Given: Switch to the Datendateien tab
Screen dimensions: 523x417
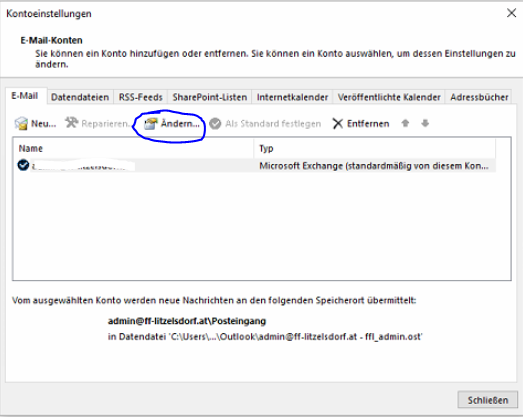Looking at the screenshot, I should coord(80,97).
